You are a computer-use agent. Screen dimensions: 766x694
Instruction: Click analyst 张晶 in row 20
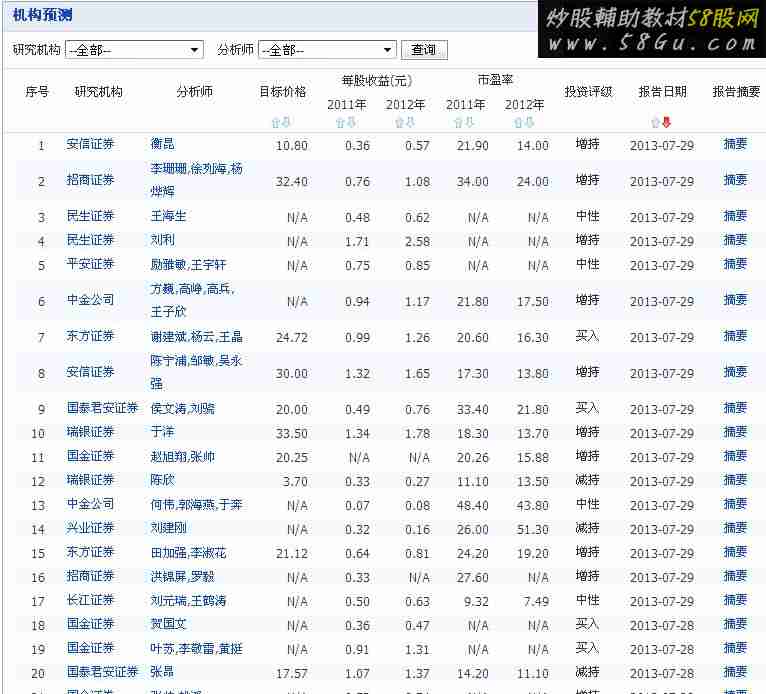point(163,672)
